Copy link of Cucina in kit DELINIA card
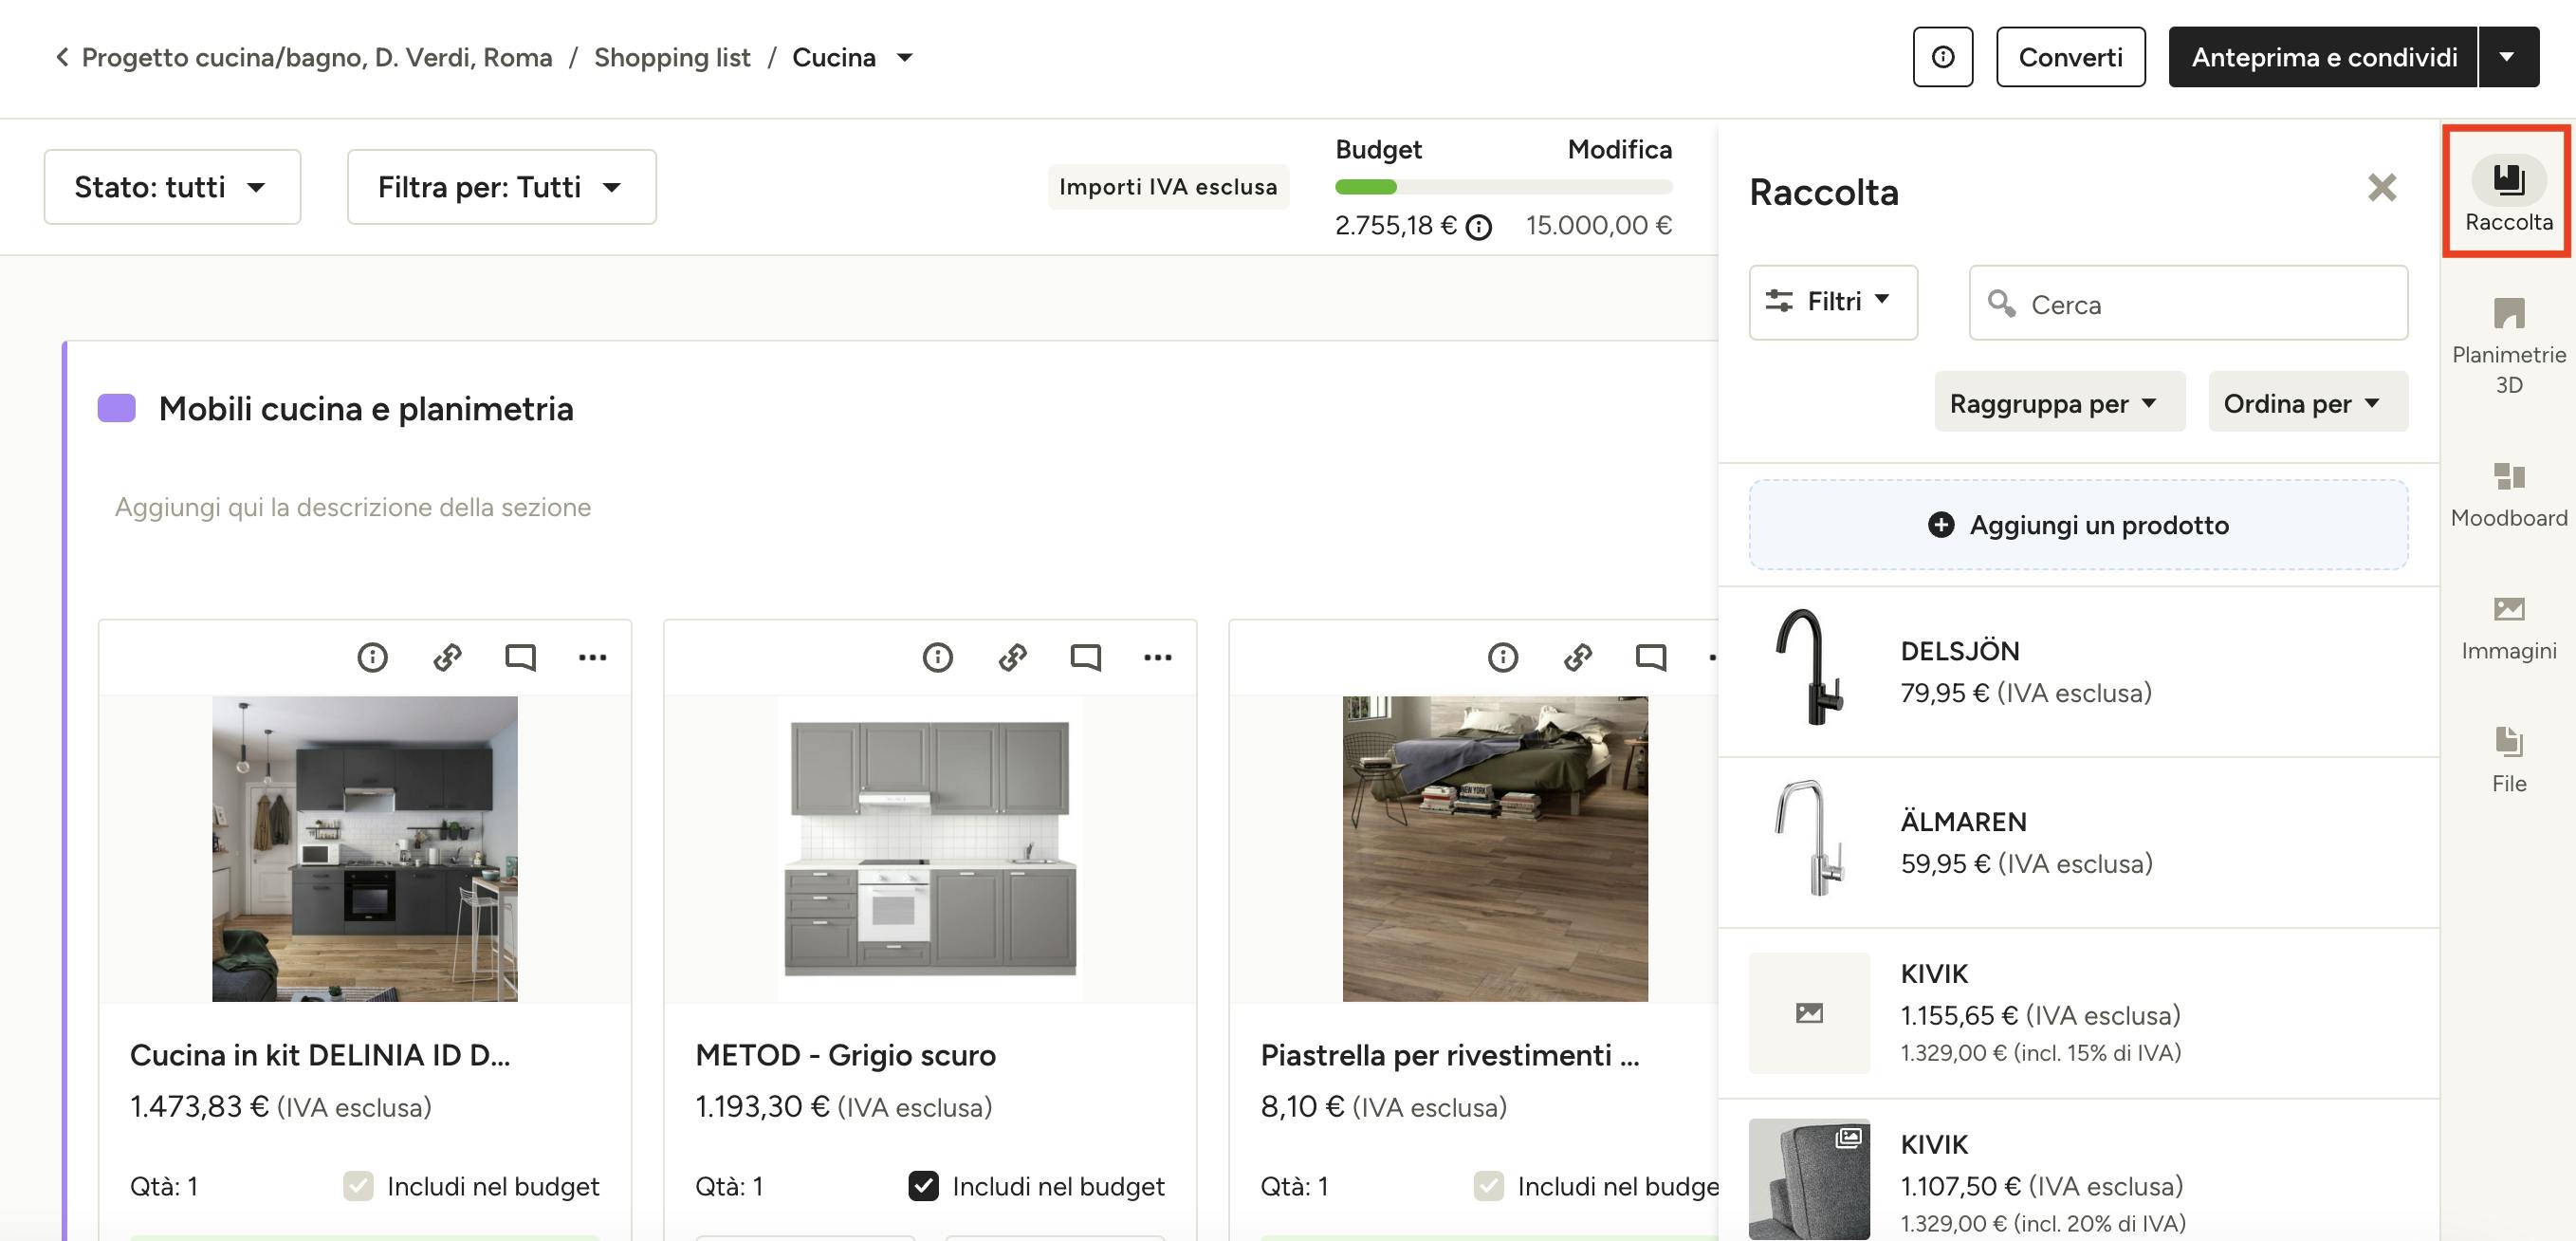Screen dimensions: 2576x1241 tap(447, 657)
